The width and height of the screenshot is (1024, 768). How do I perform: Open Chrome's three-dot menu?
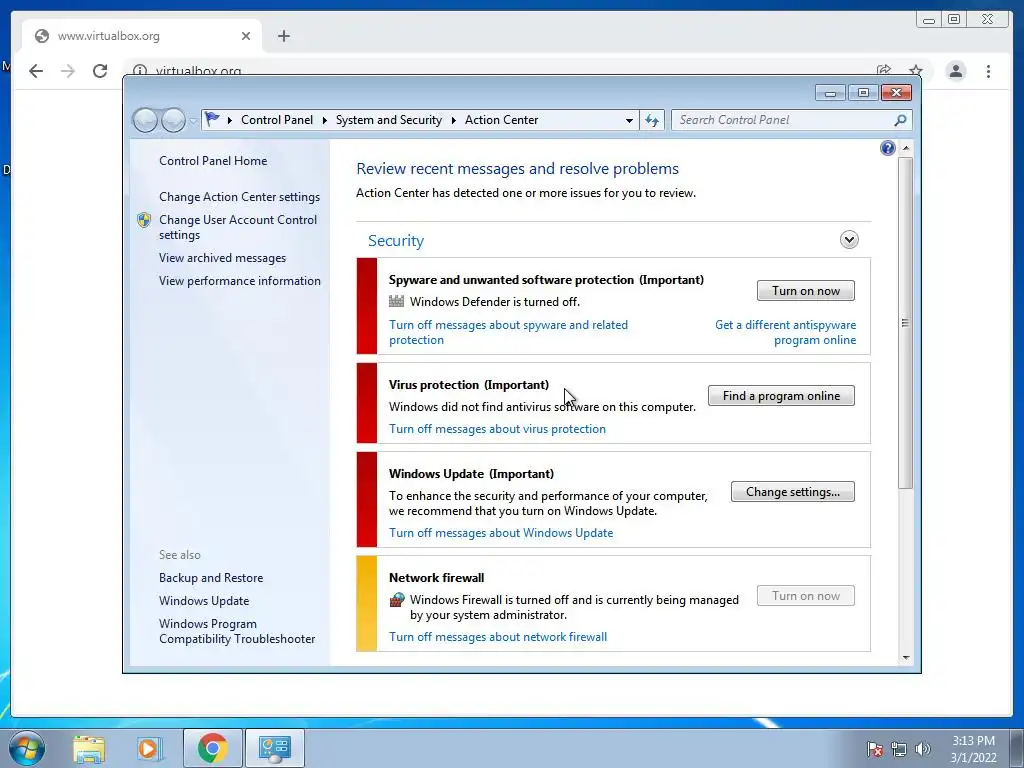(988, 71)
